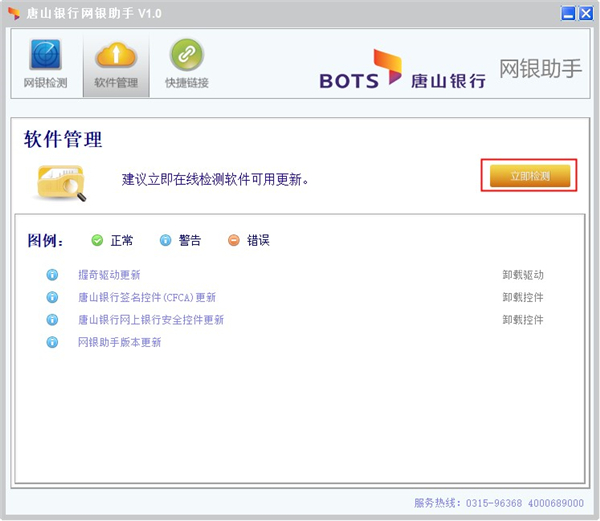Click the green 正常 legend icon

[97, 240]
